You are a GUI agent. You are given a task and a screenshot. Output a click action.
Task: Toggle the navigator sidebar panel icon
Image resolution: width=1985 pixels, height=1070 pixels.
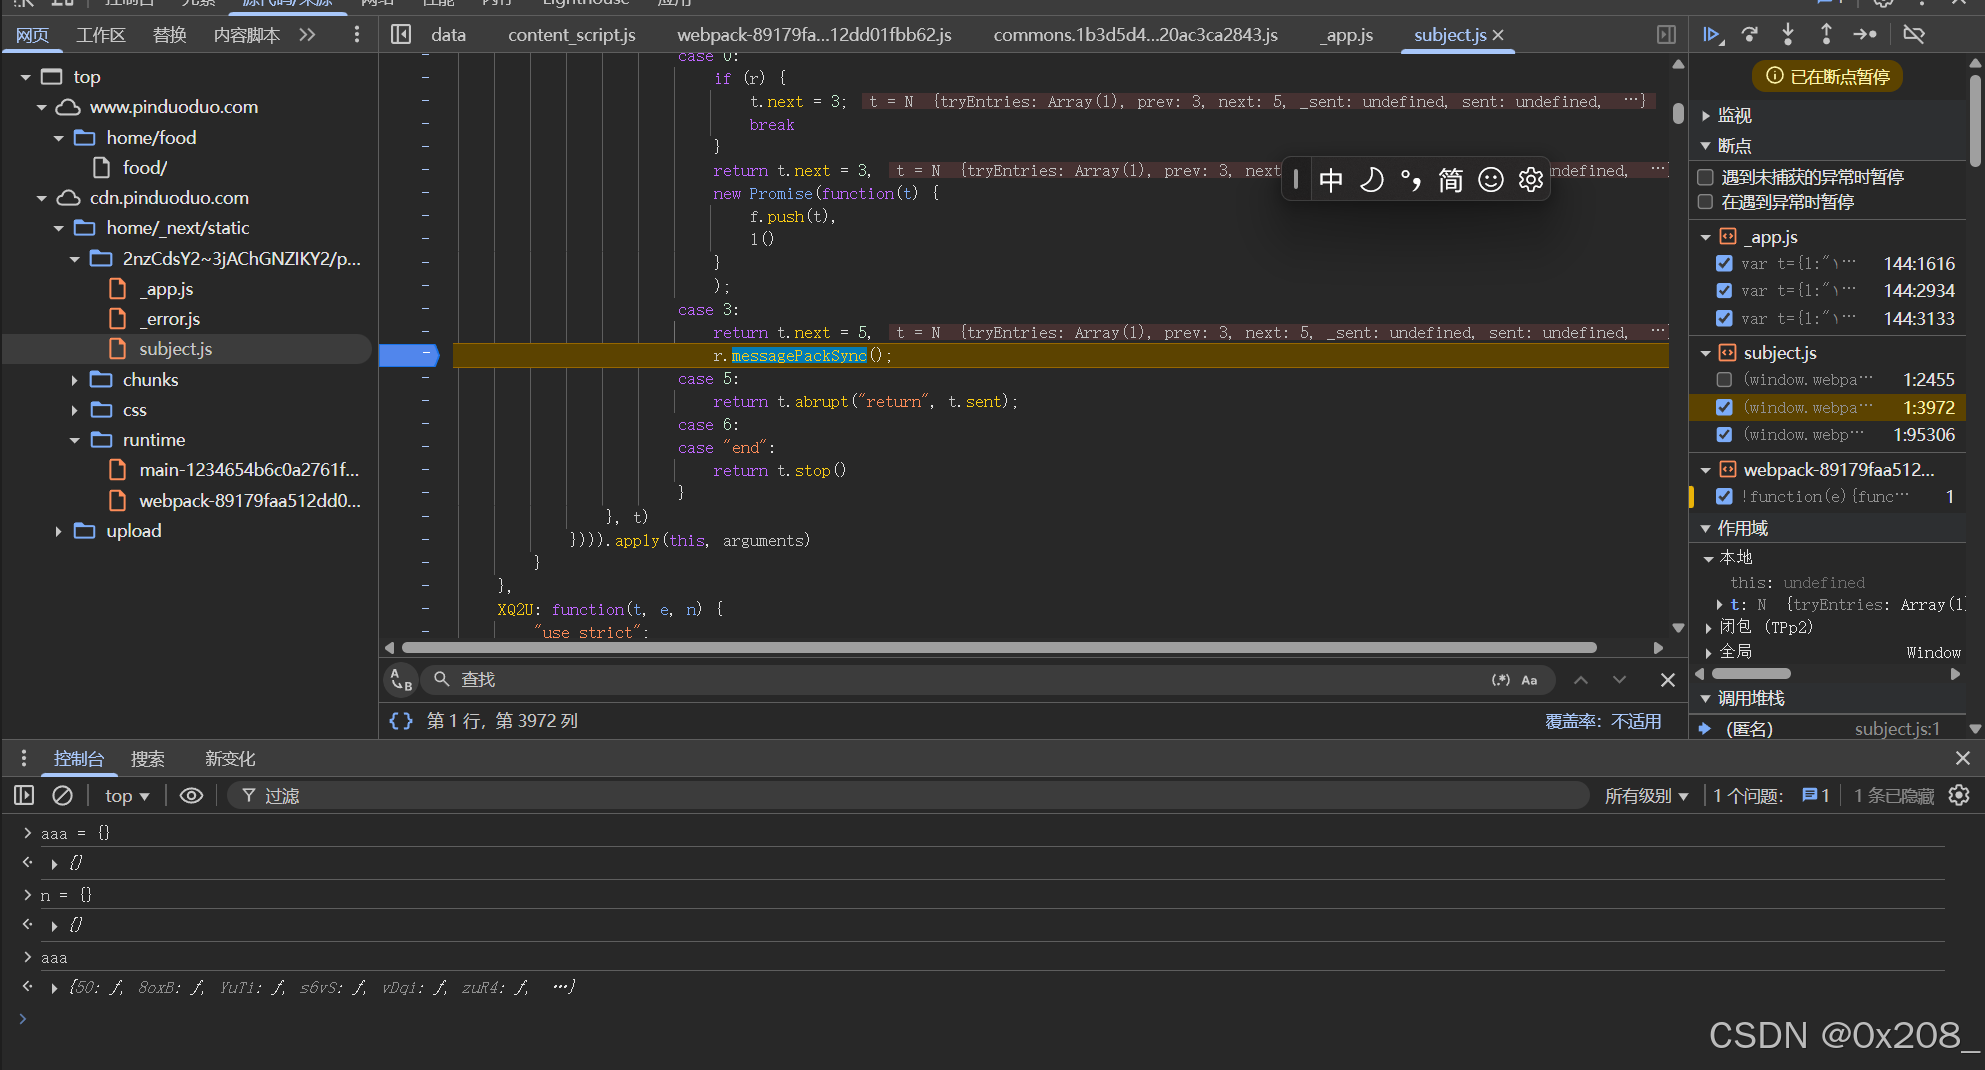pyautogui.click(x=401, y=35)
